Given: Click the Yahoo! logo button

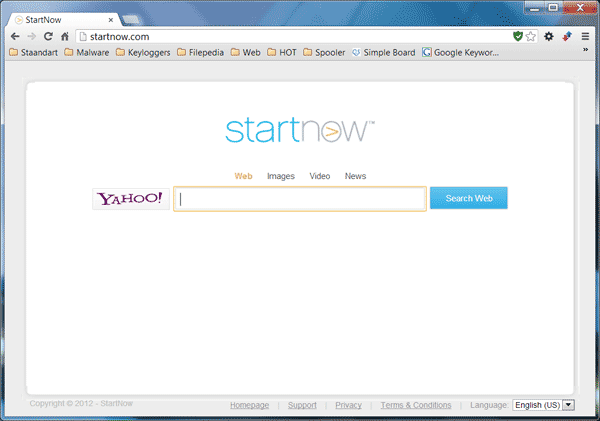Looking at the screenshot, I should [x=131, y=199].
